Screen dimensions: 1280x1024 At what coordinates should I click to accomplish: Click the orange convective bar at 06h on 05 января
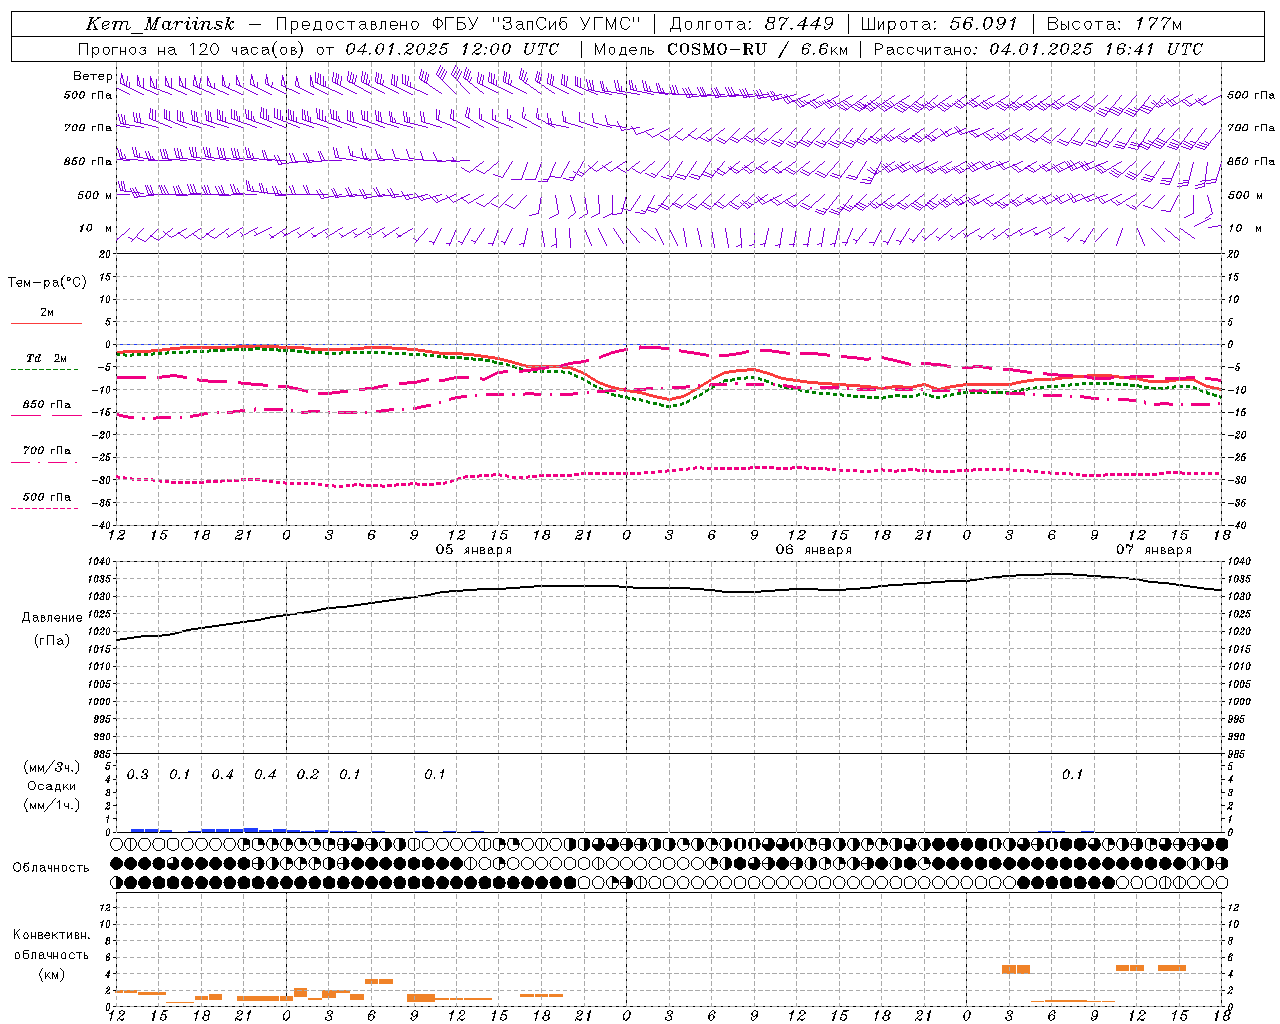point(379,981)
